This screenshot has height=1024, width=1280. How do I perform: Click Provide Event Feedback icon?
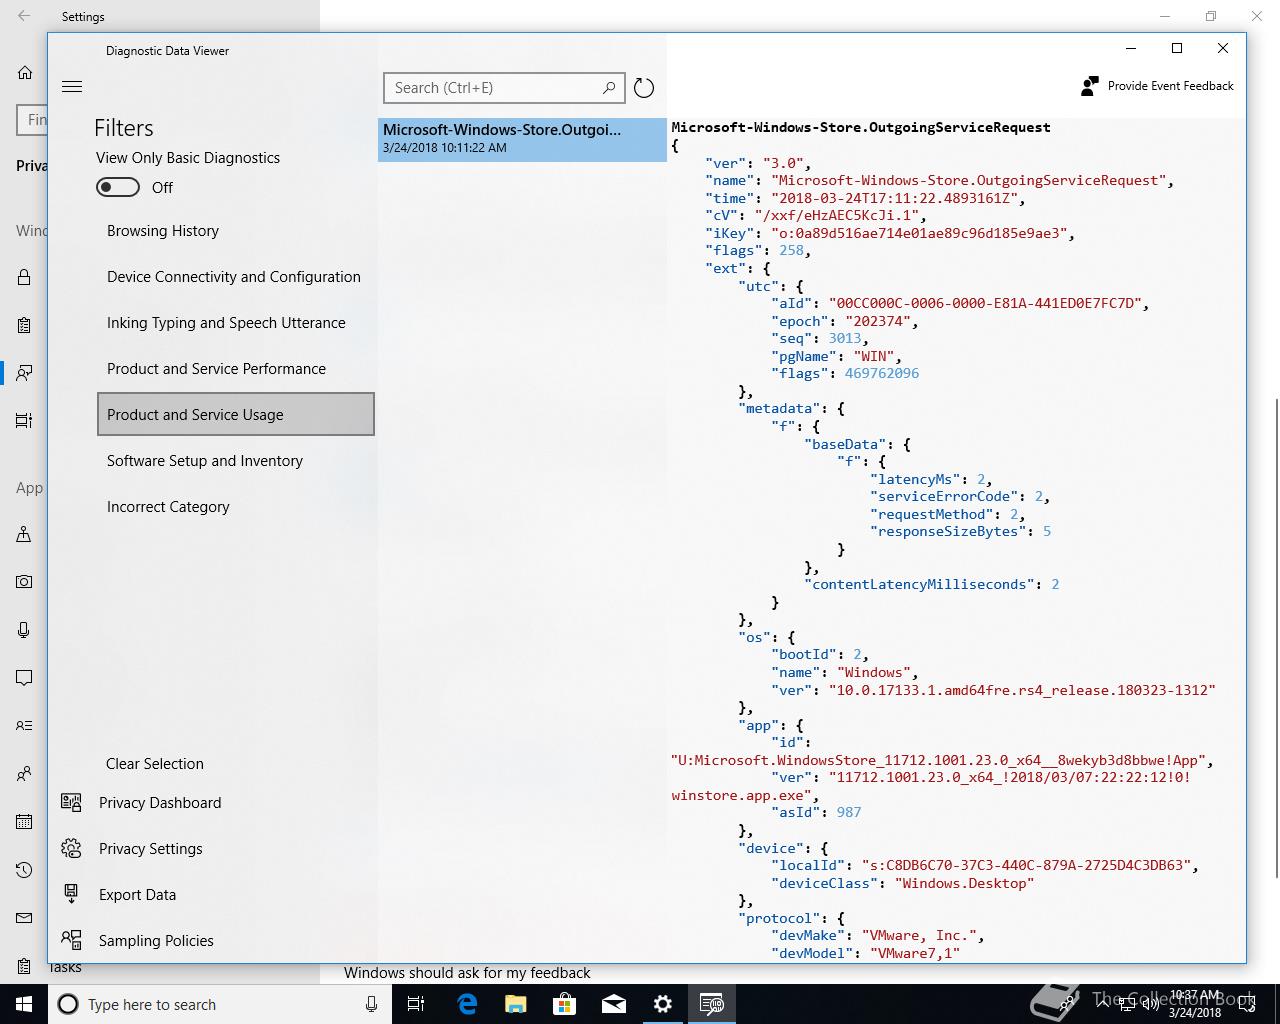1090,86
